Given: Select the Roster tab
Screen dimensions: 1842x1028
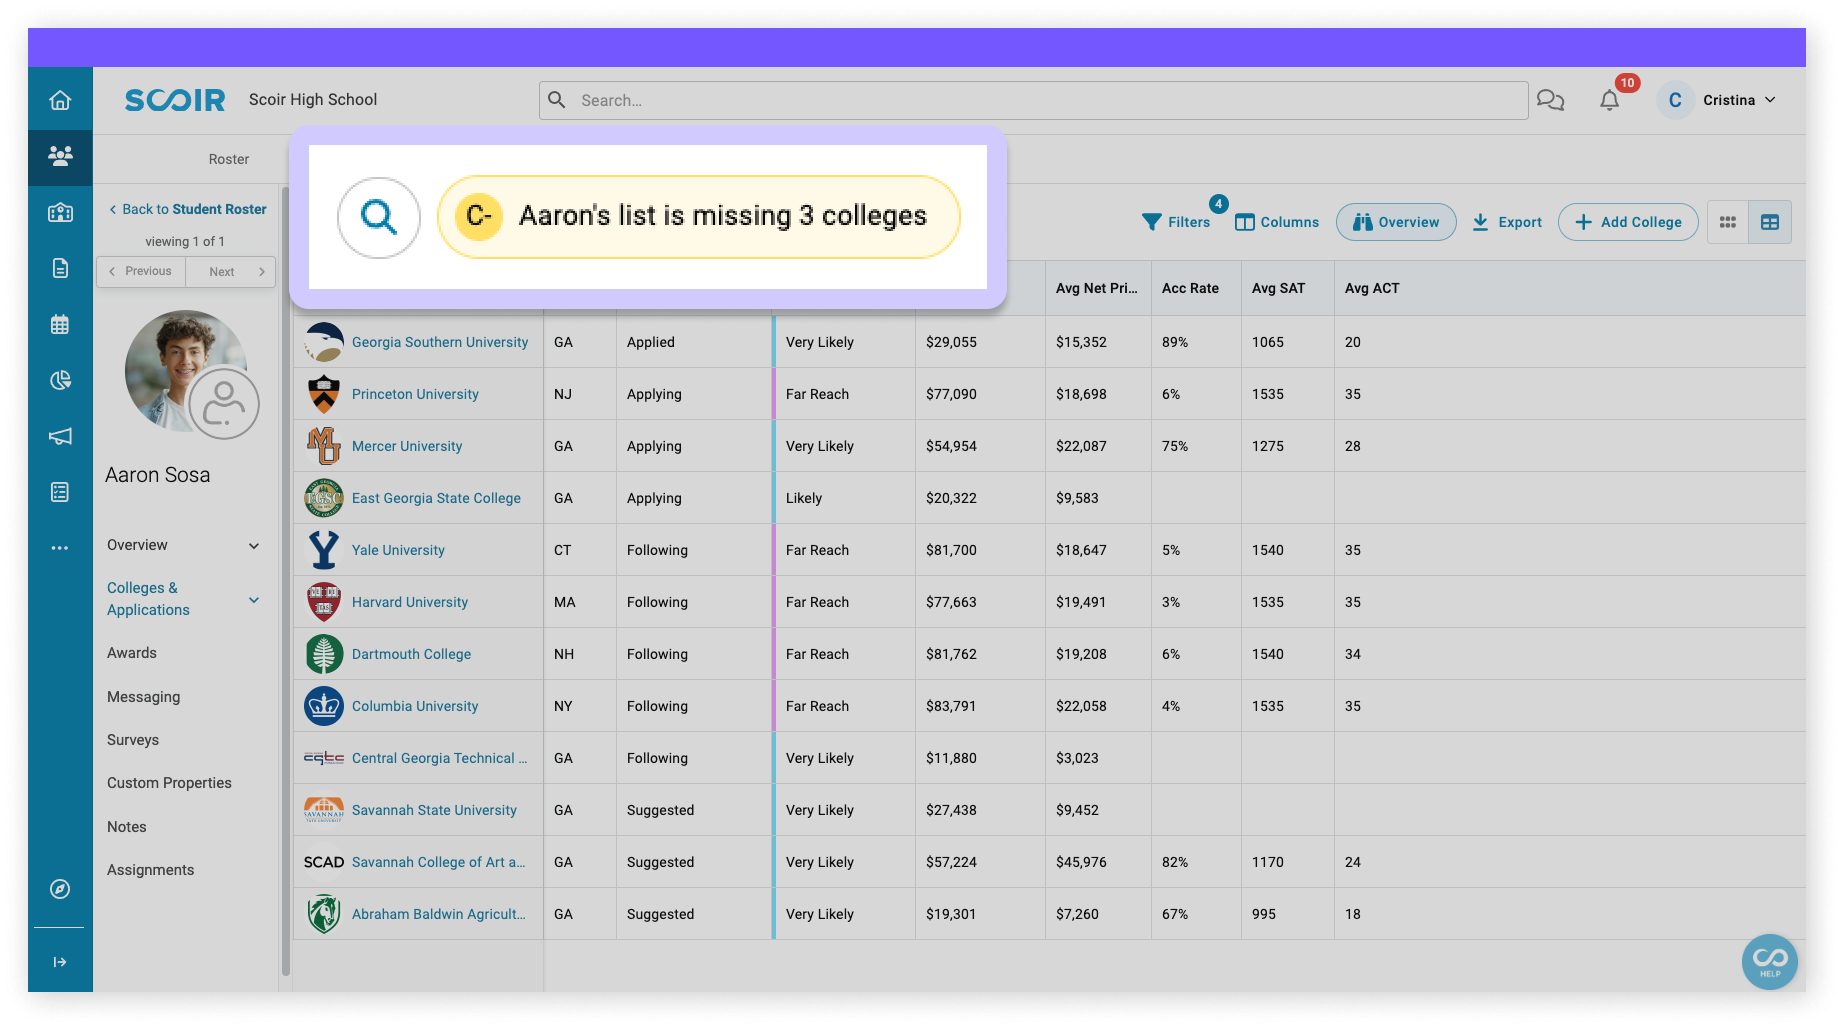Looking at the screenshot, I should coord(229,159).
